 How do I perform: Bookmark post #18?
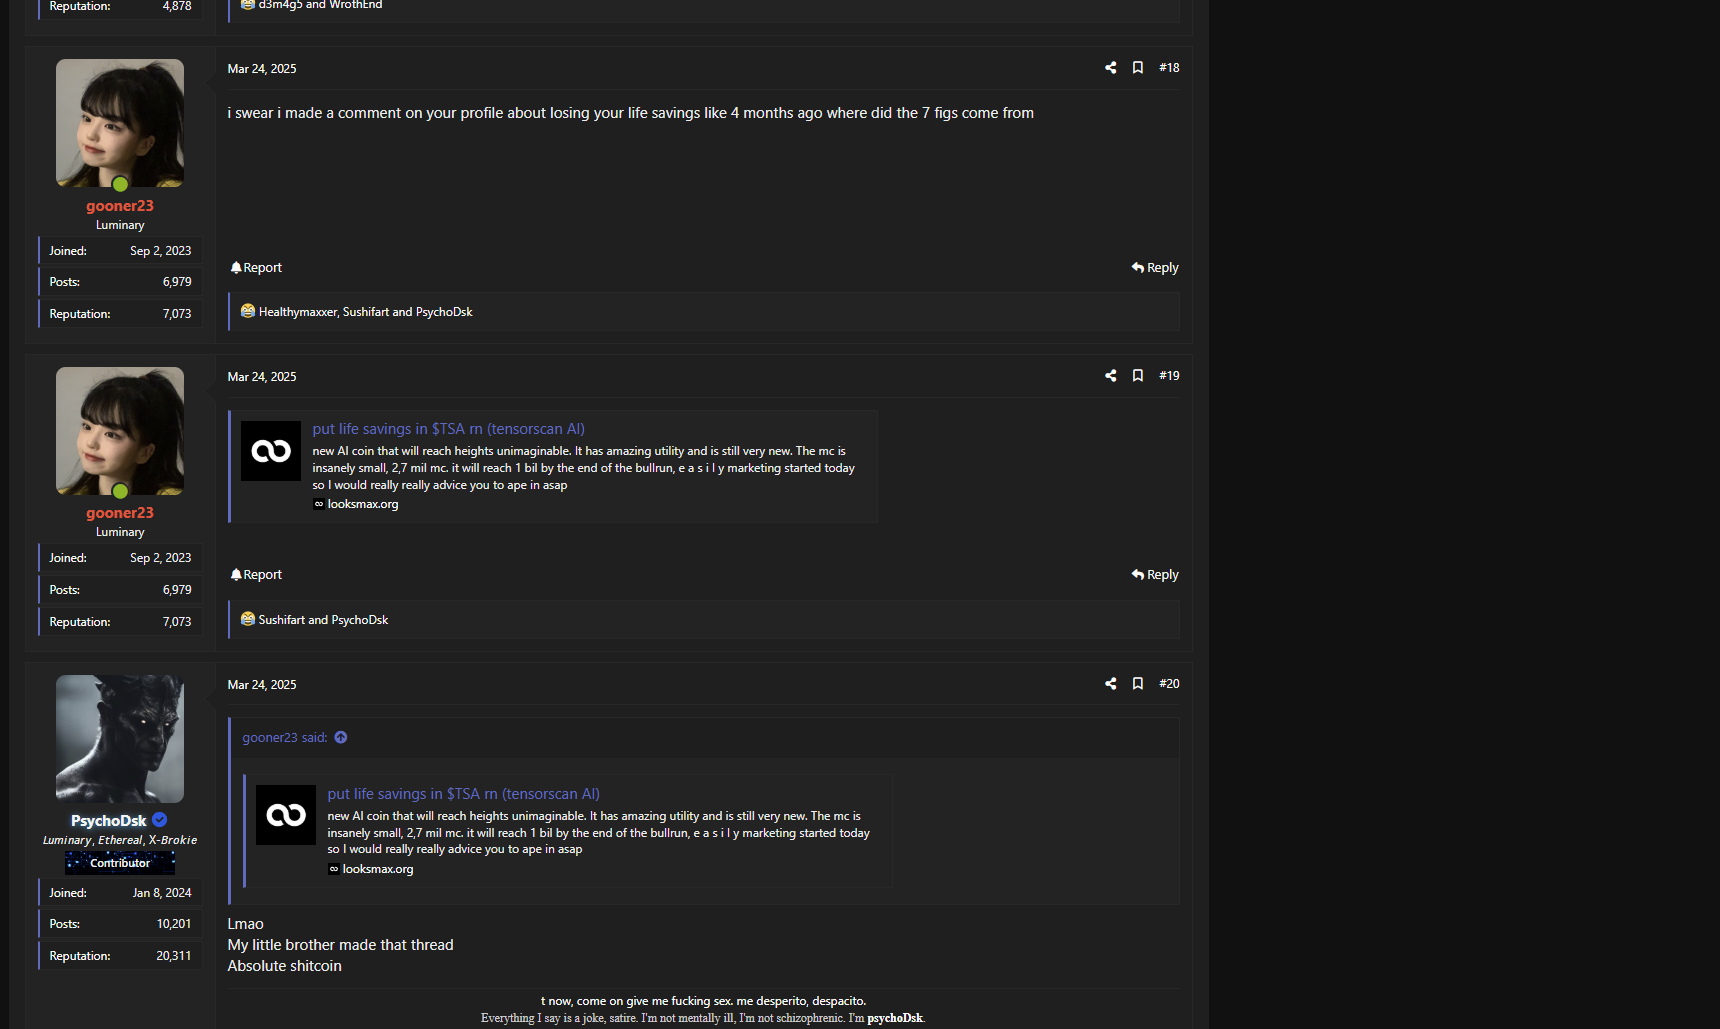click(1137, 68)
